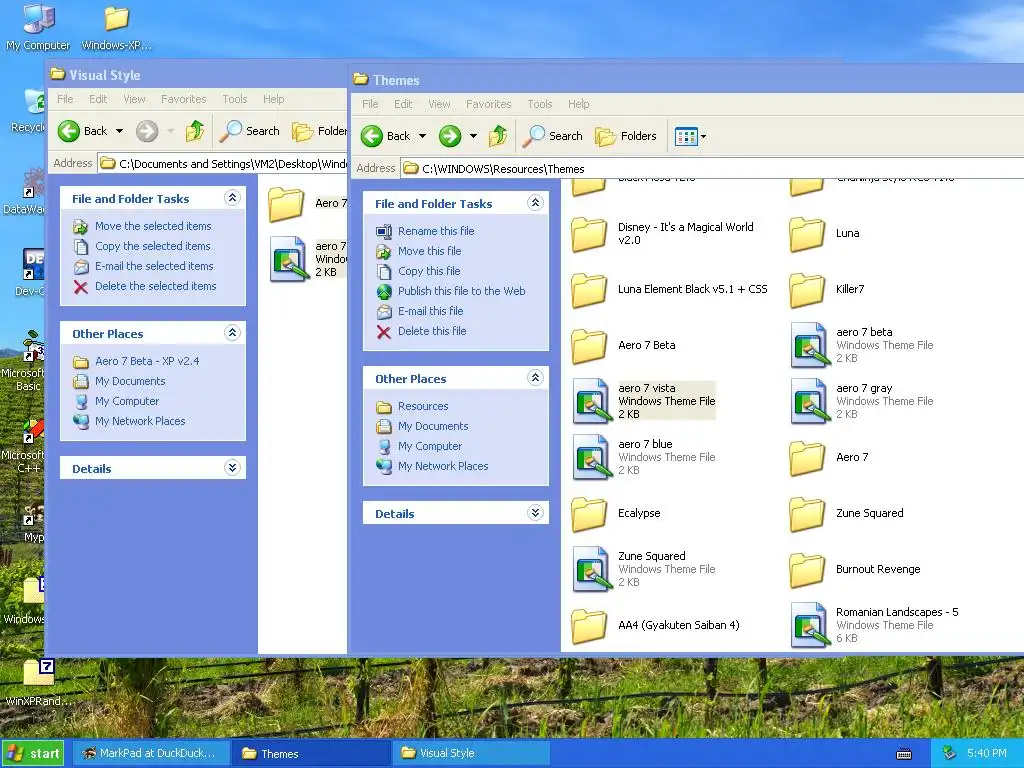
Task: Expand Details panel in Themes window
Action: [535, 513]
